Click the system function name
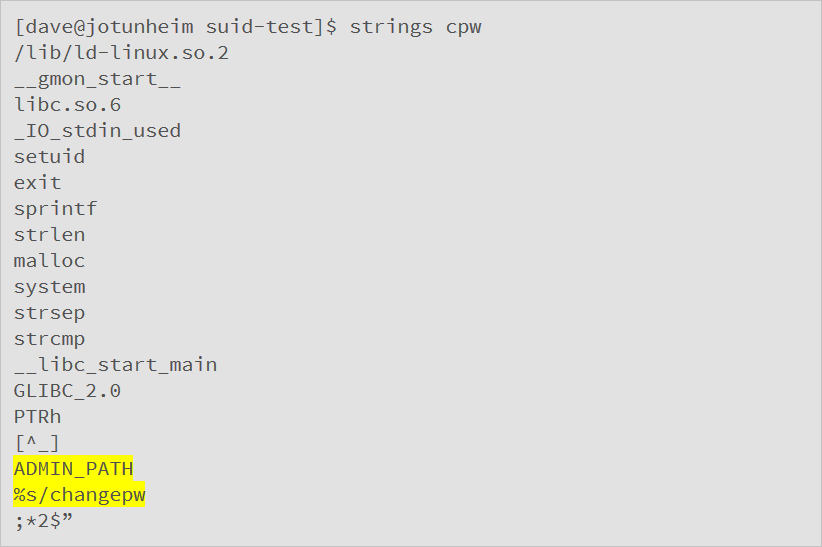Image resolution: width=822 pixels, height=547 pixels. [49, 287]
